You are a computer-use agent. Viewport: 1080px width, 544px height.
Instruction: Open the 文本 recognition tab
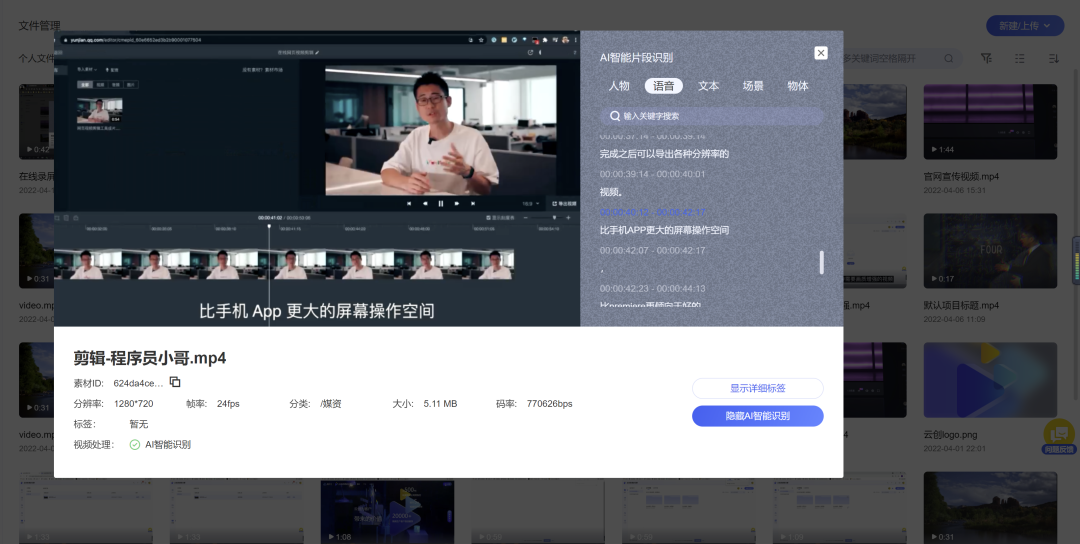coord(708,86)
